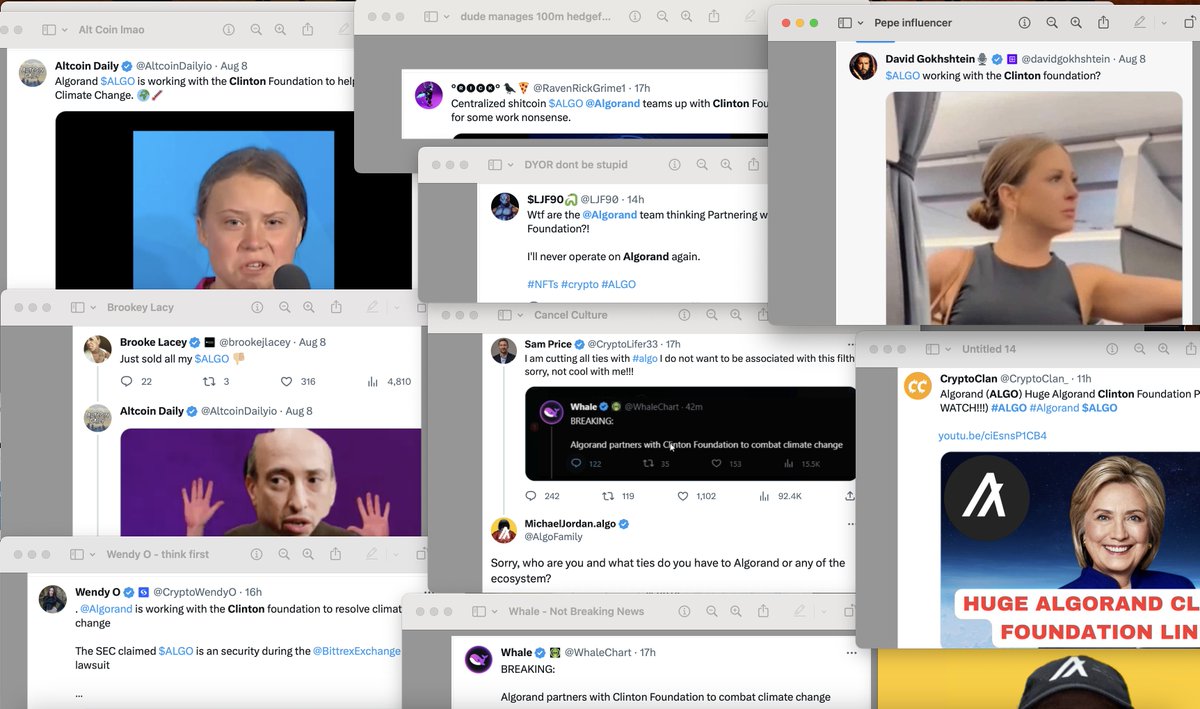The width and height of the screenshot is (1200, 709).
Task: Toggle sidebar in Untitled 14 window
Action: (x=933, y=349)
